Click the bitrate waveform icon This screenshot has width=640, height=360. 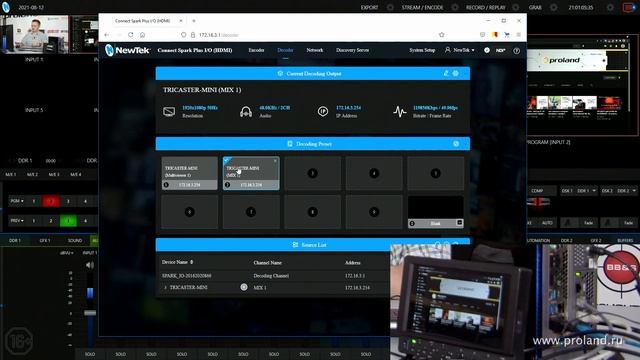click(x=400, y=111)
